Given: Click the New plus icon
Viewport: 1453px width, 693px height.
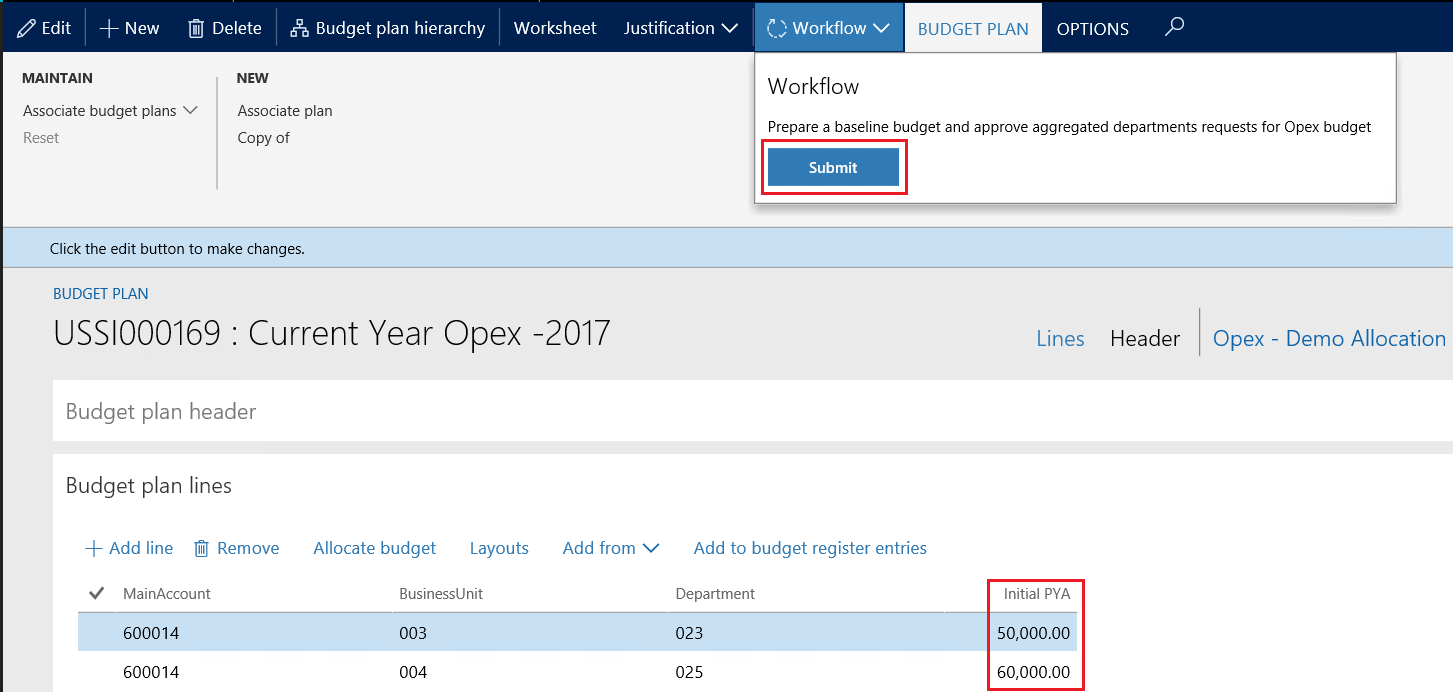Looking at the screenshot, I should (108, 27).
